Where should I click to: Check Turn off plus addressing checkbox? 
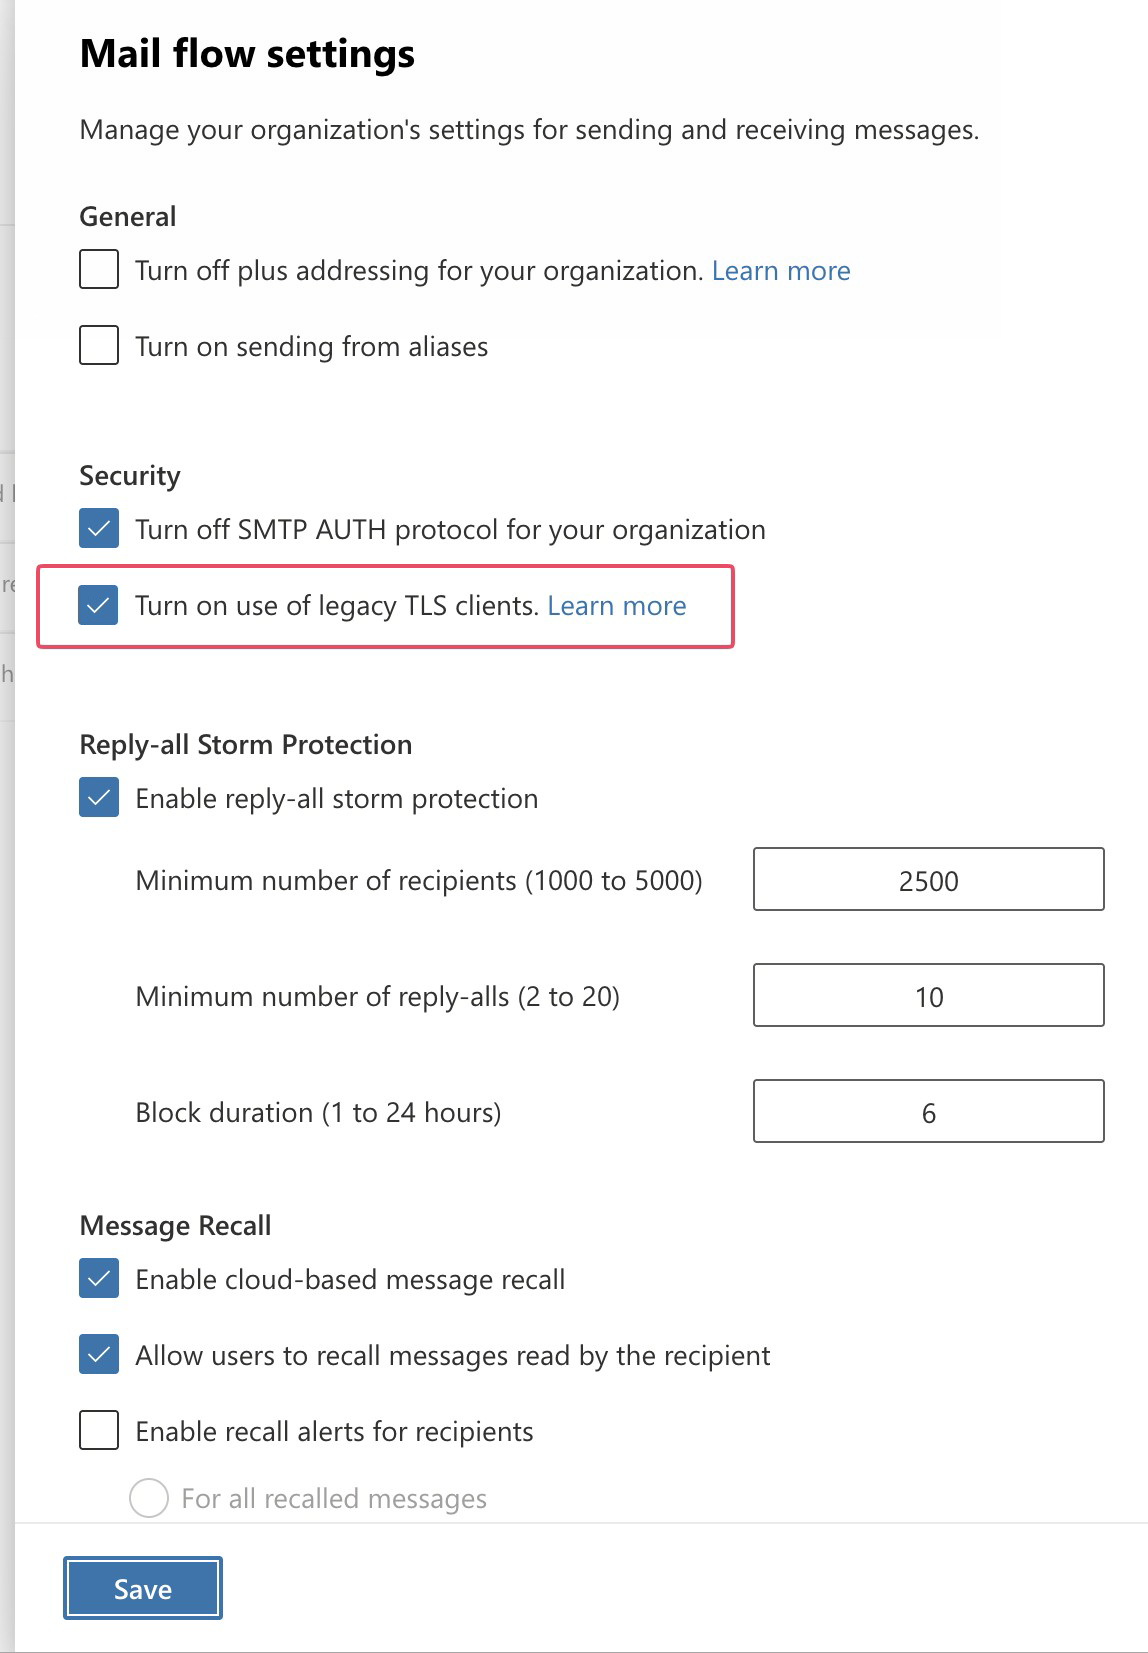99,270
